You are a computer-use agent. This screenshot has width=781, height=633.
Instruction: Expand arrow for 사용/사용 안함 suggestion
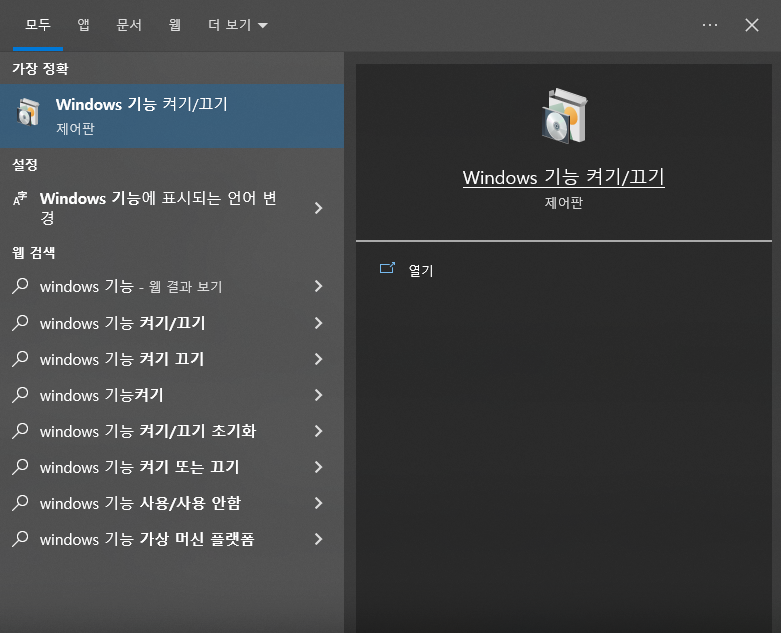click(319, 503)
